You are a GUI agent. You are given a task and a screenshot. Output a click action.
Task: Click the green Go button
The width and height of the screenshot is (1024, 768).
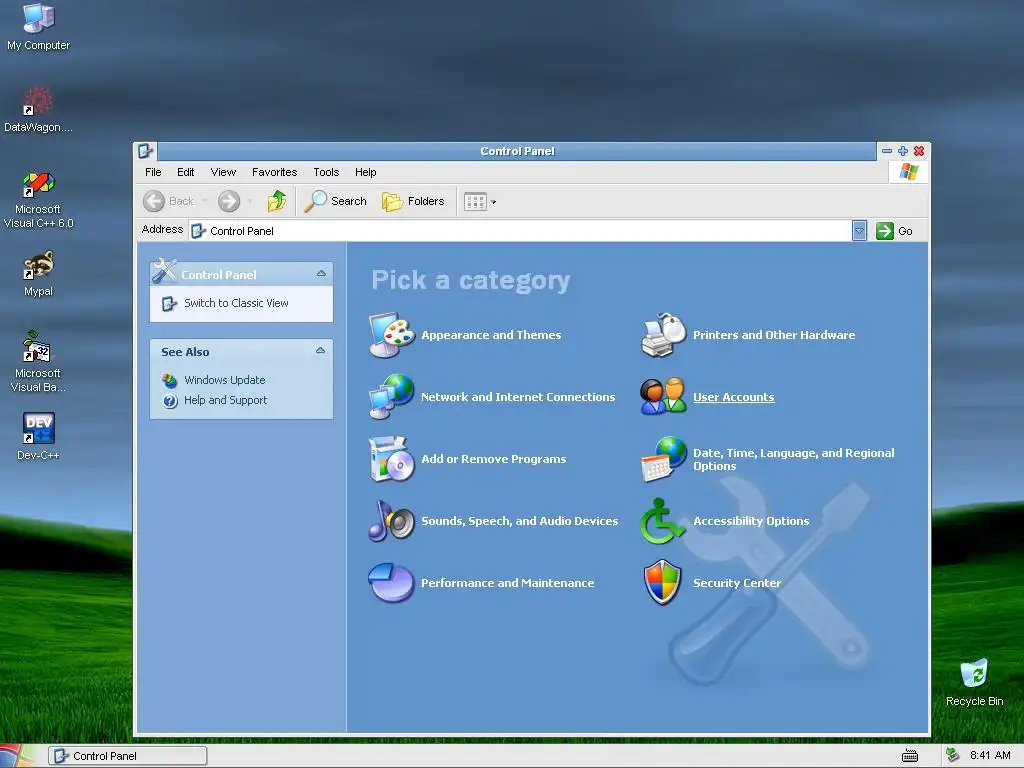[x=894, y=231]
